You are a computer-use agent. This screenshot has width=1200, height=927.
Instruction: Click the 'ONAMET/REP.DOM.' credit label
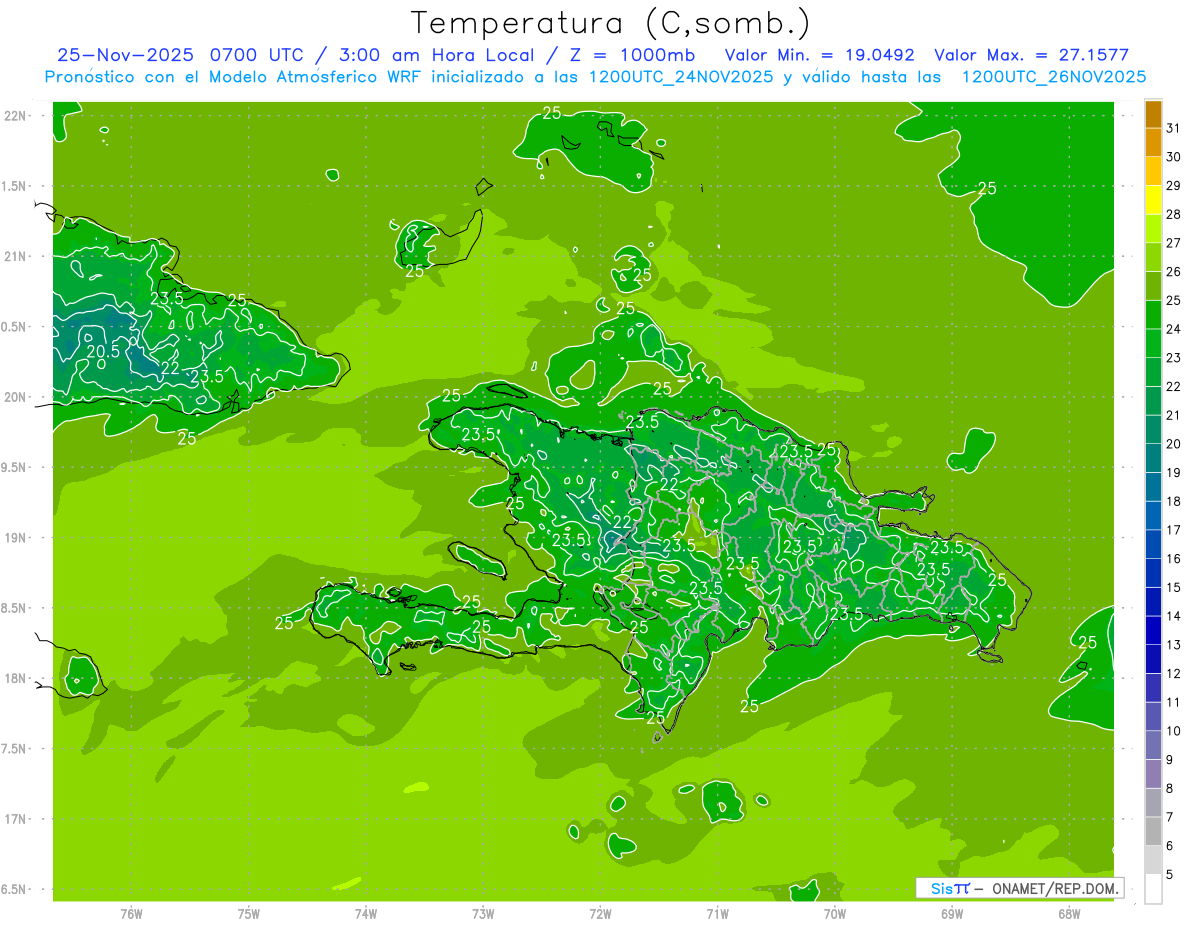point(1055,888)
